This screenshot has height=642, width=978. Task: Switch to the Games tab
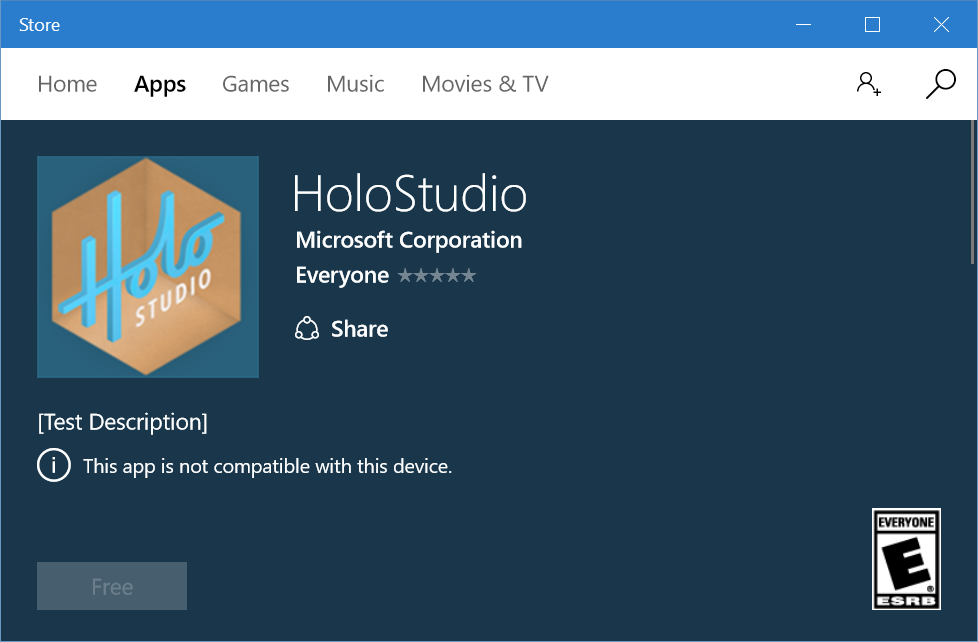[256, 84]
